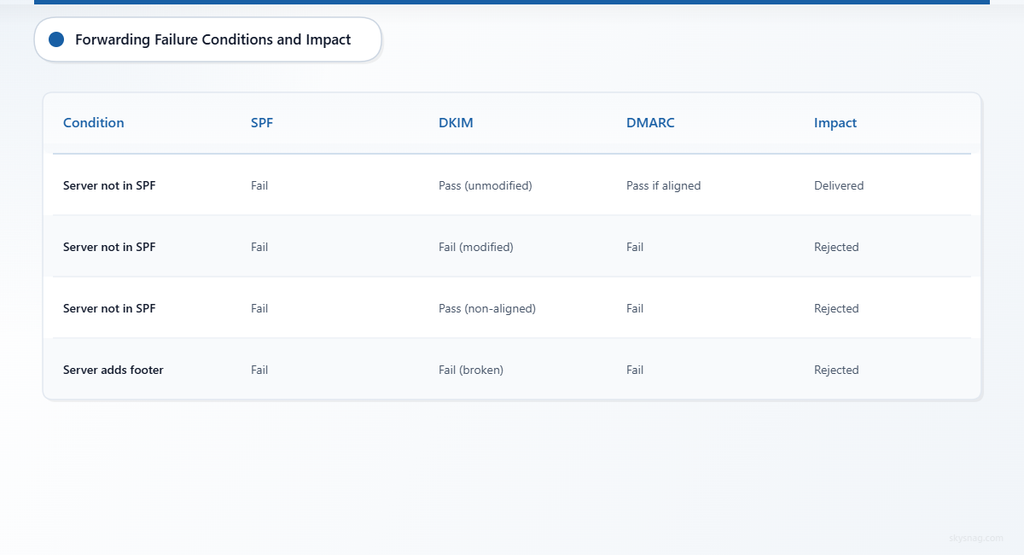This screenshot has height=555, width=1024.
Task: Click the Pass (unmodified) DKIM cell
Action: click(x=485, y=185)
